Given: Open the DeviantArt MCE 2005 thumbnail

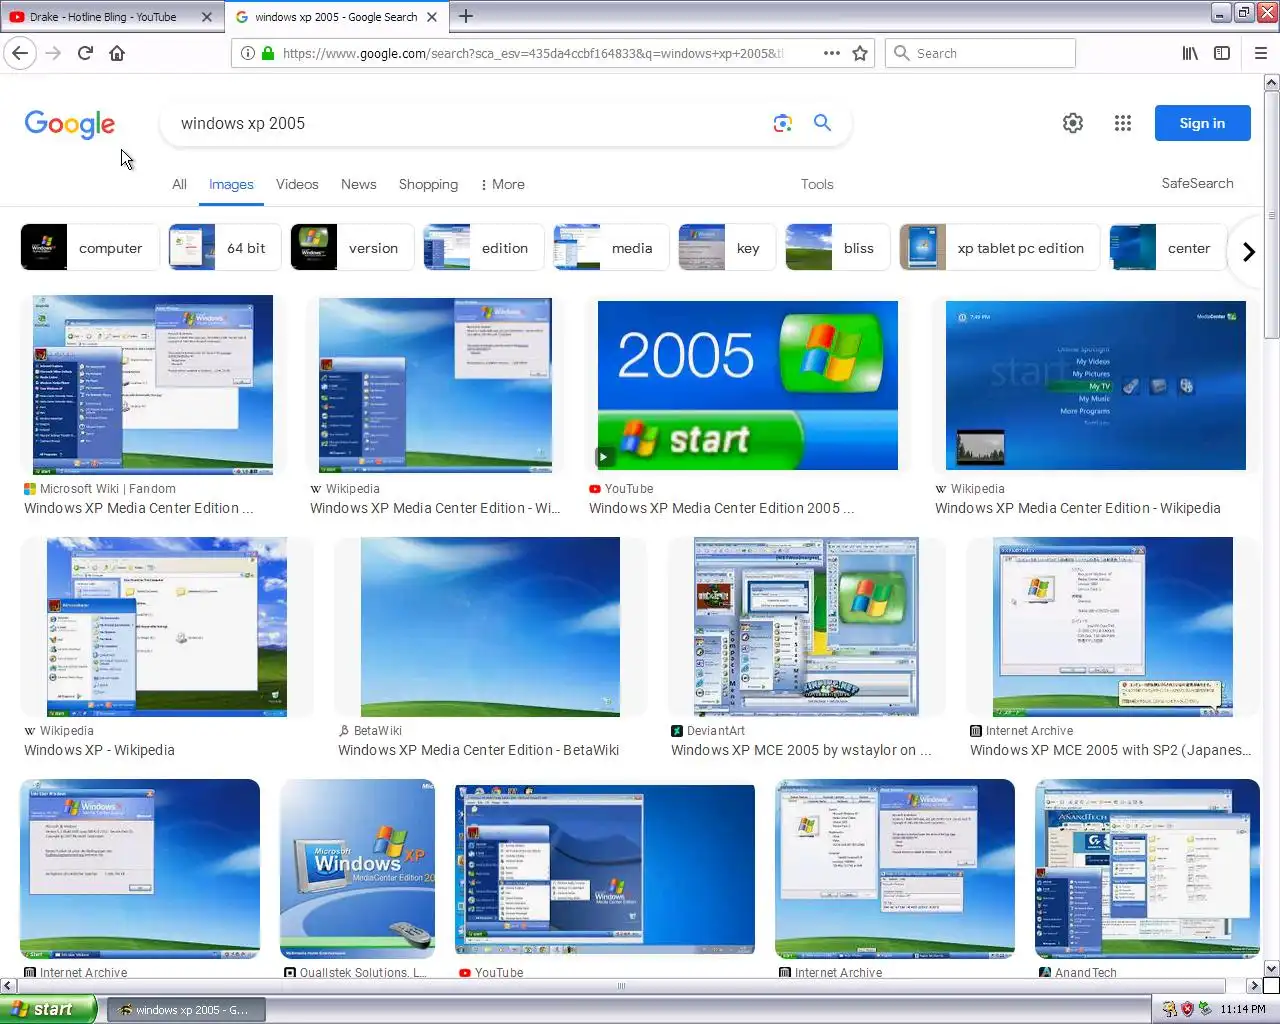Looking at the screenshot, I should tap(806, 626).
